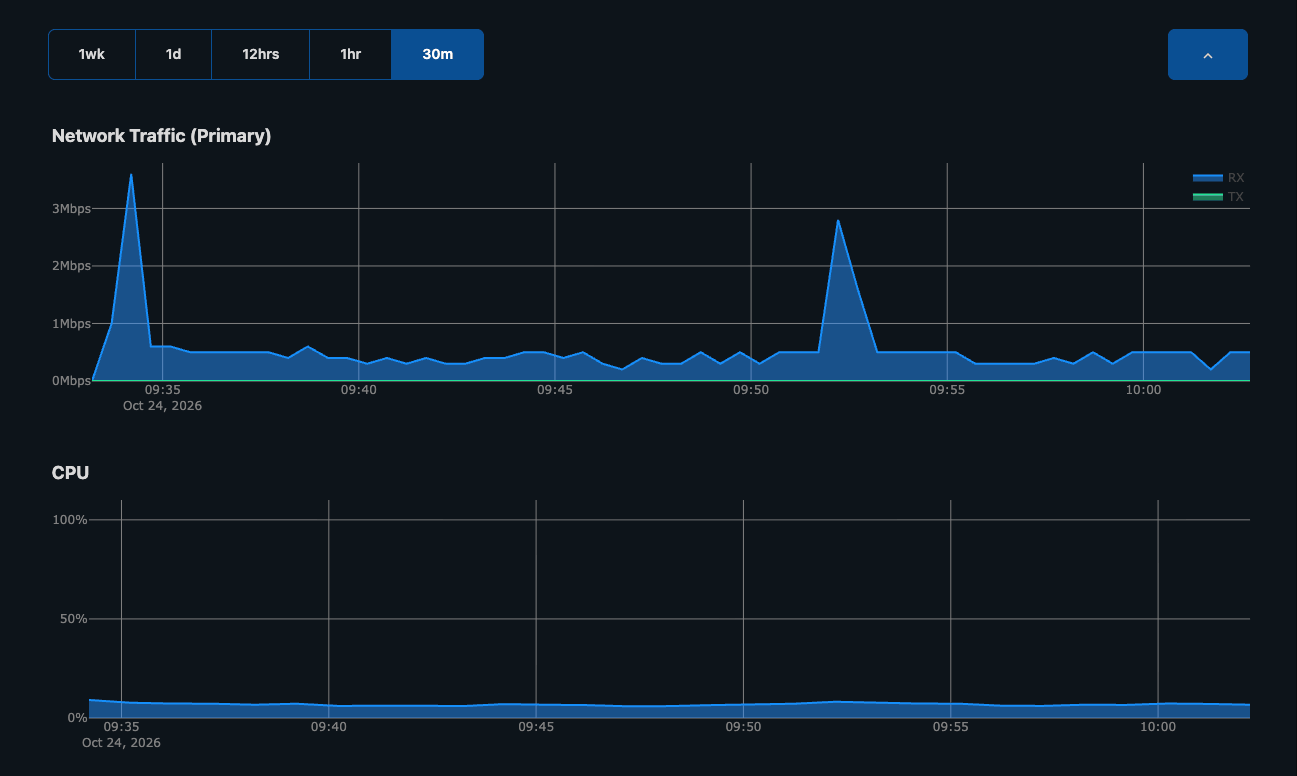The height and width of the screenshot is (776, 1297).
Task: Toggle the RX series in the legend
Action: point(1218,178)
